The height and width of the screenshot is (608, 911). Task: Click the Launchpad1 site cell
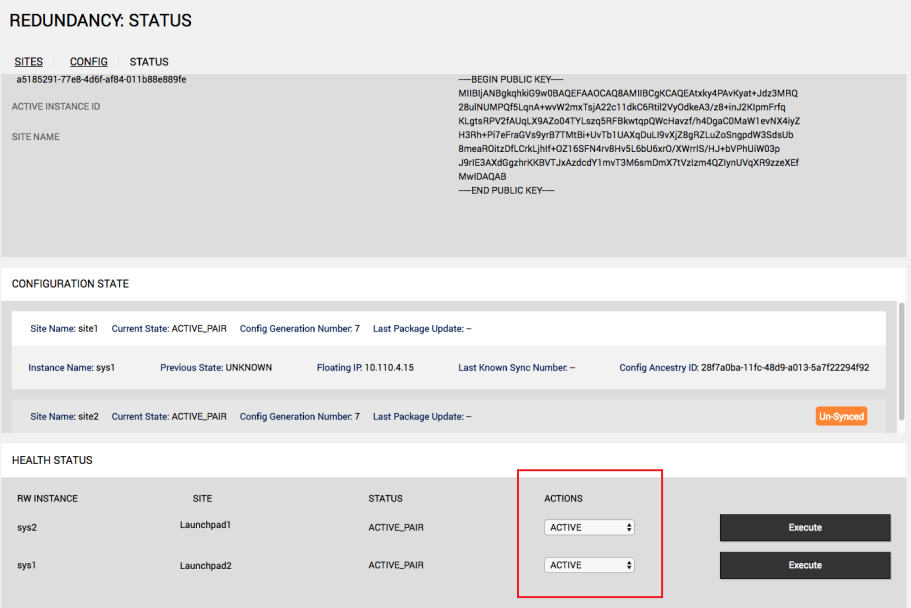(205, 525)
